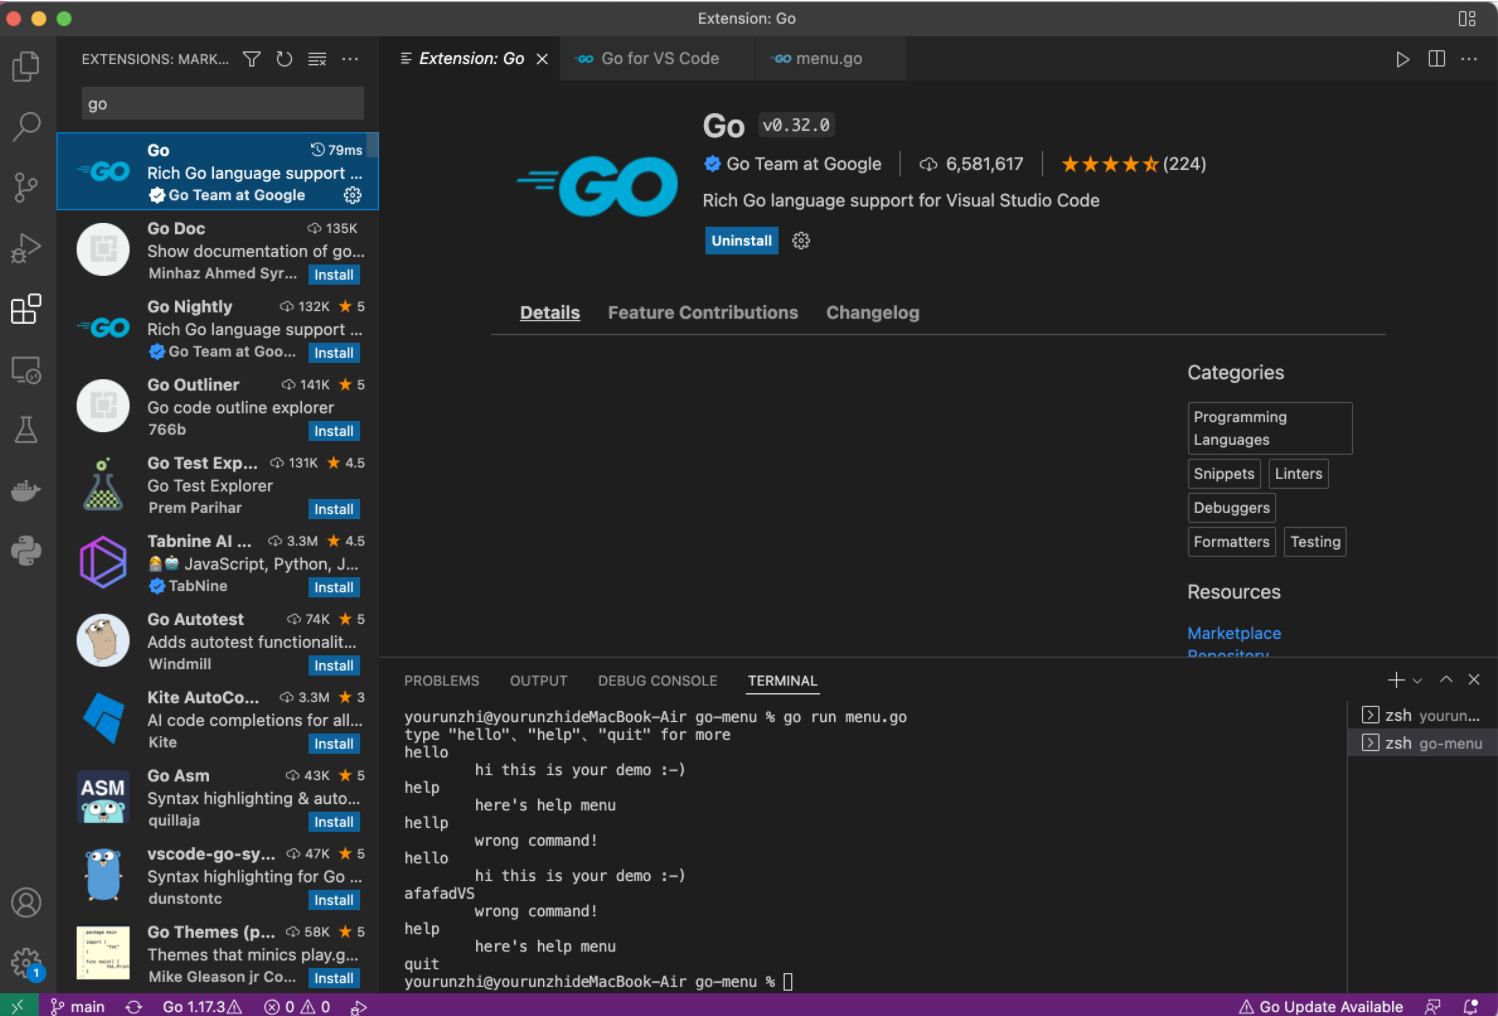Install the Kite AutoComplete extension
This screenshot has height=1016, width=1498.
pyautogui.click(x=334, y=744)
